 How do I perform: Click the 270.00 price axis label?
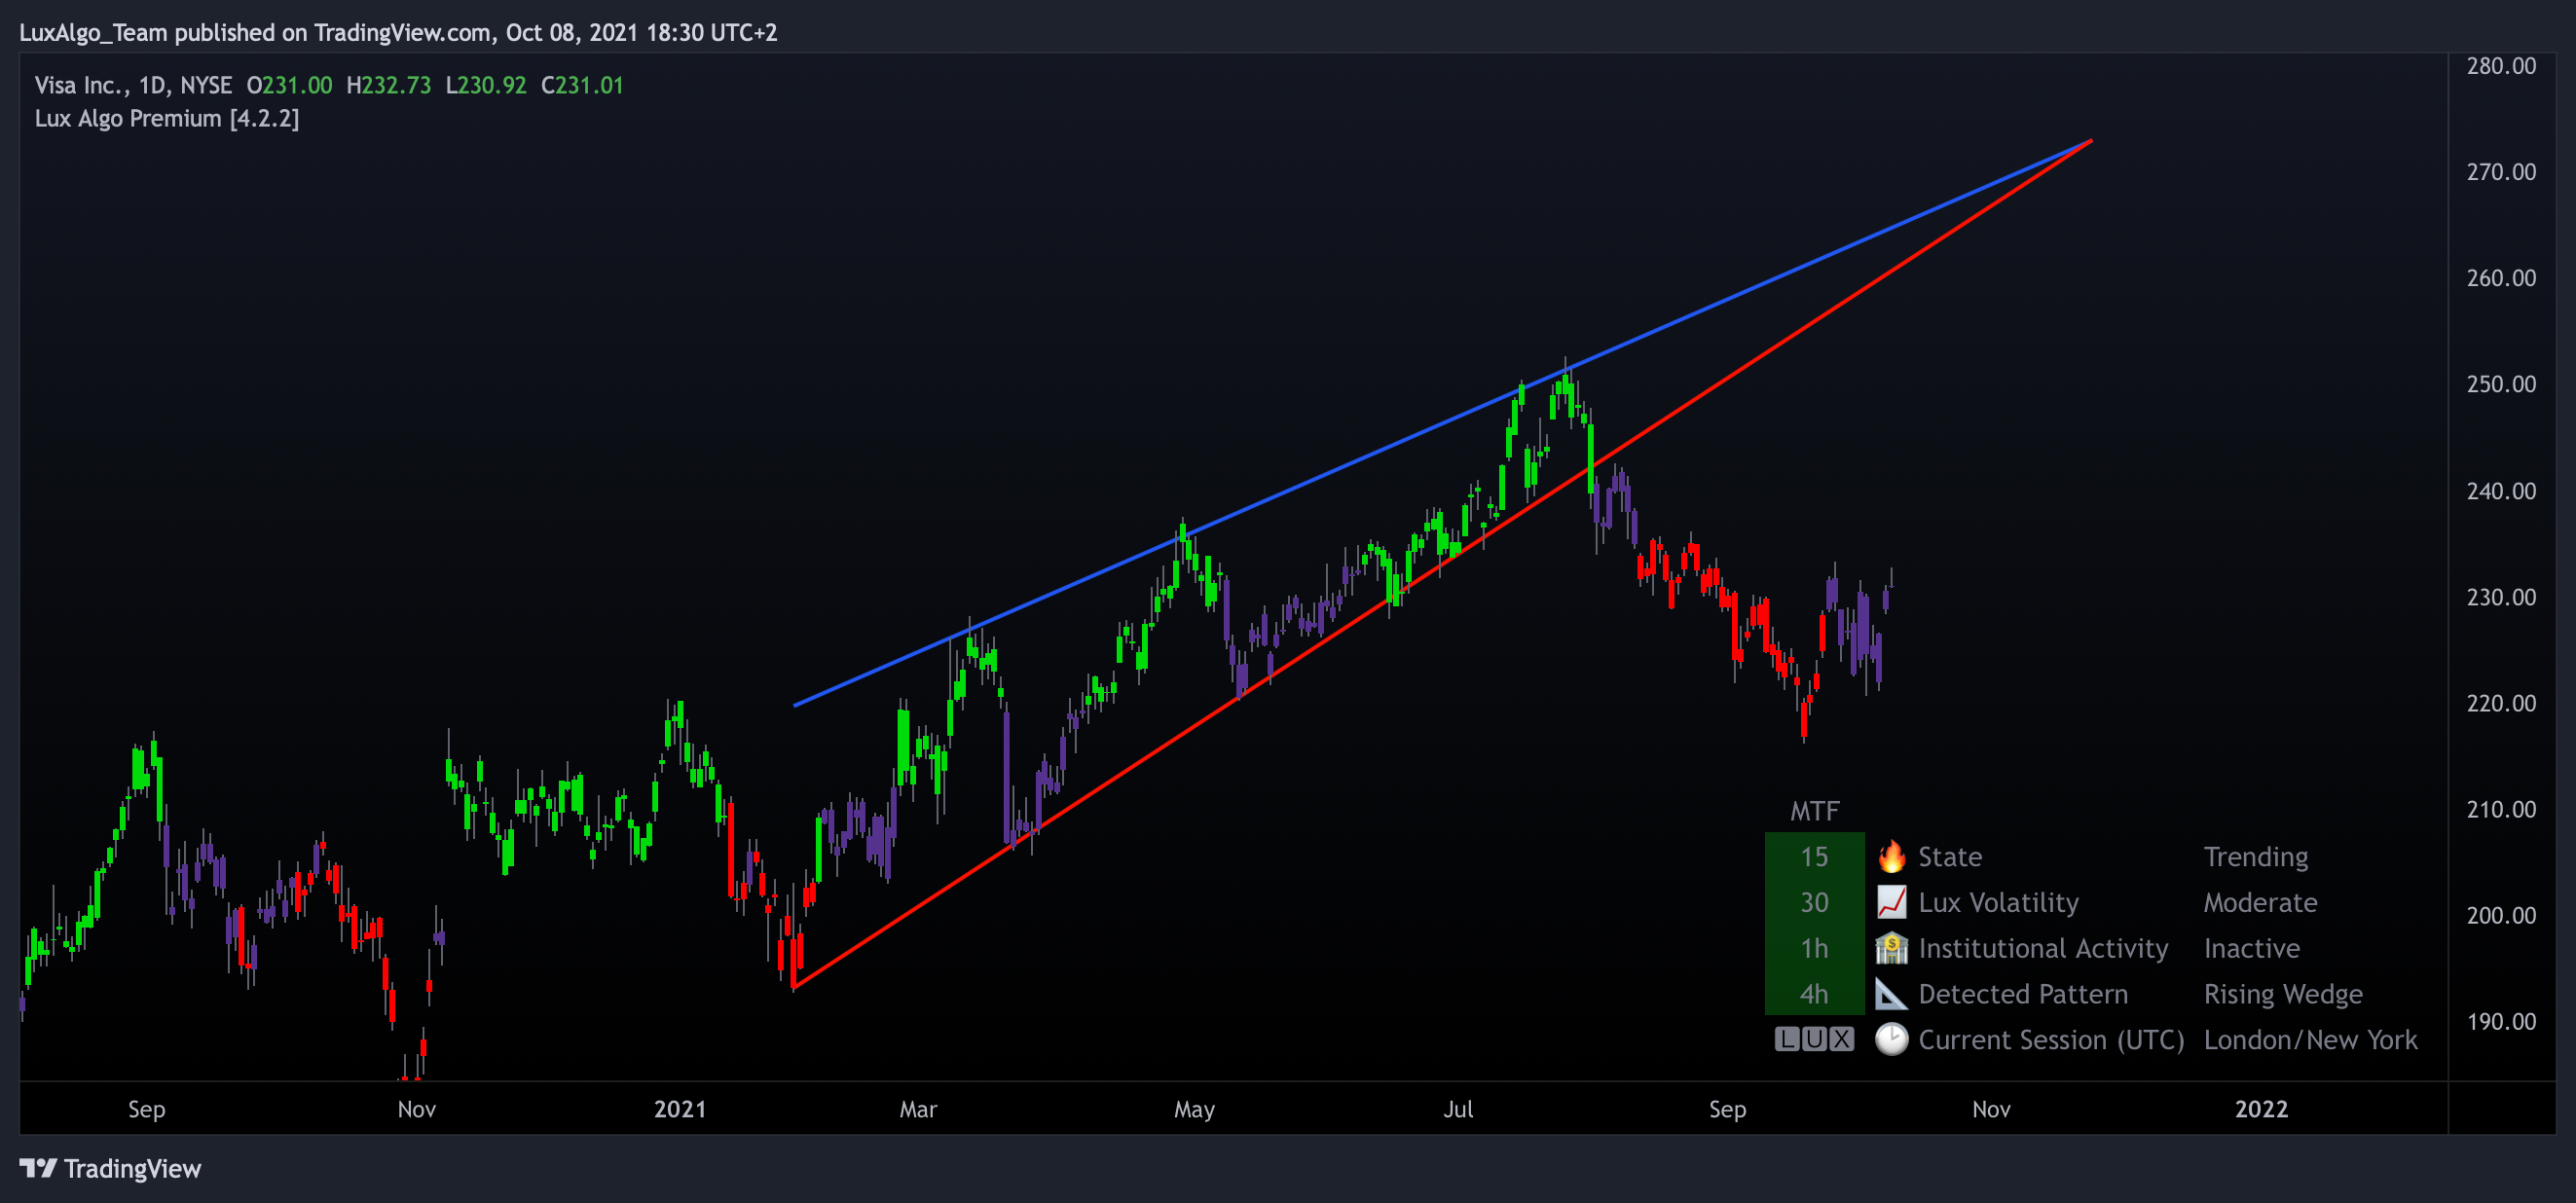2500,172
